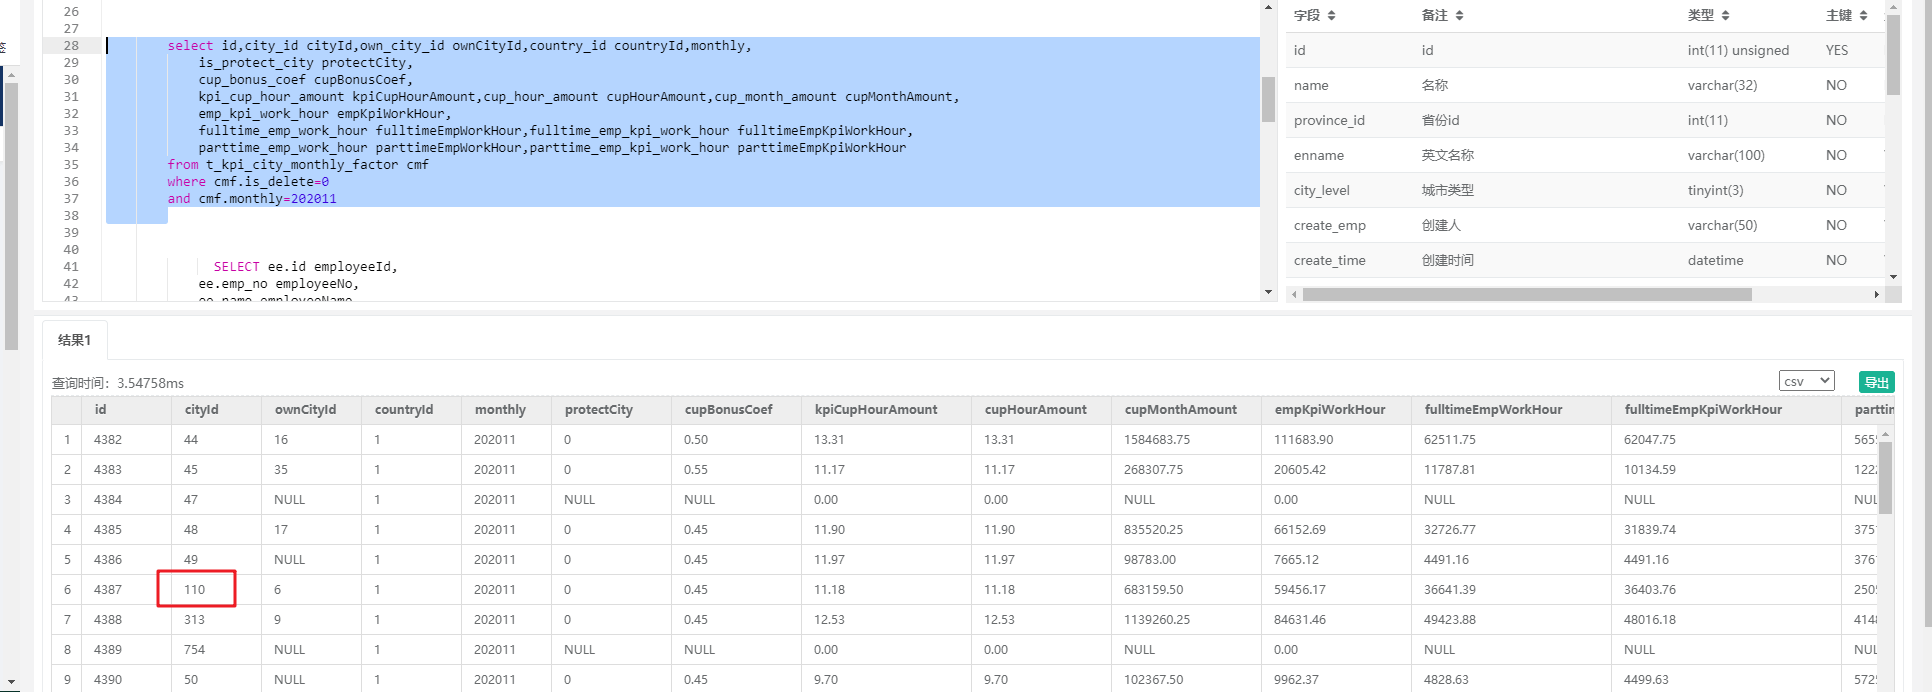Select the result cell with id 4382

tap(127, 440)
